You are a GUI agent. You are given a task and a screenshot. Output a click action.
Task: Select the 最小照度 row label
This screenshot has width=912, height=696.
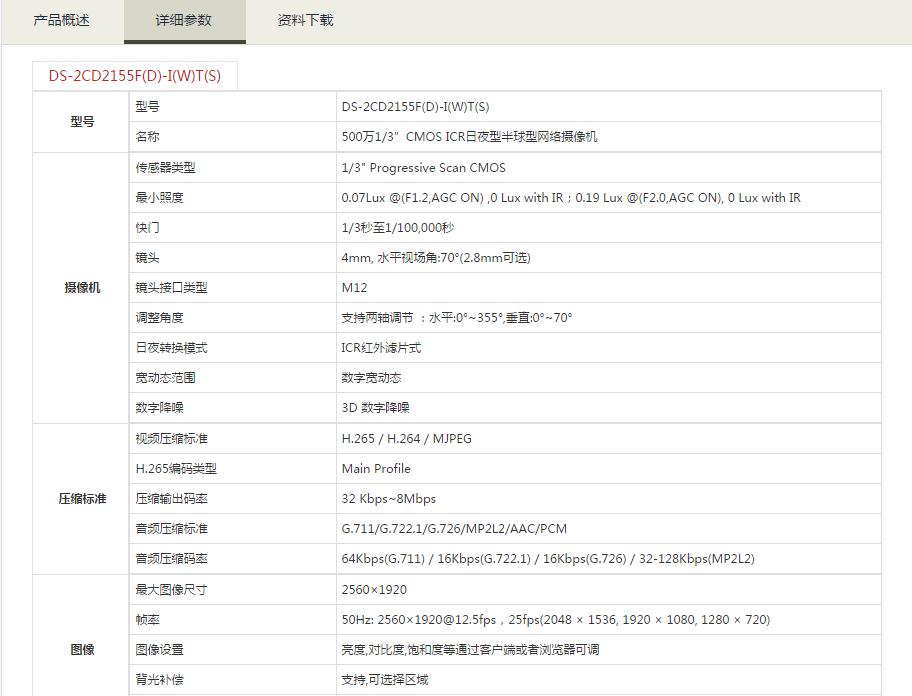[160, 198]
